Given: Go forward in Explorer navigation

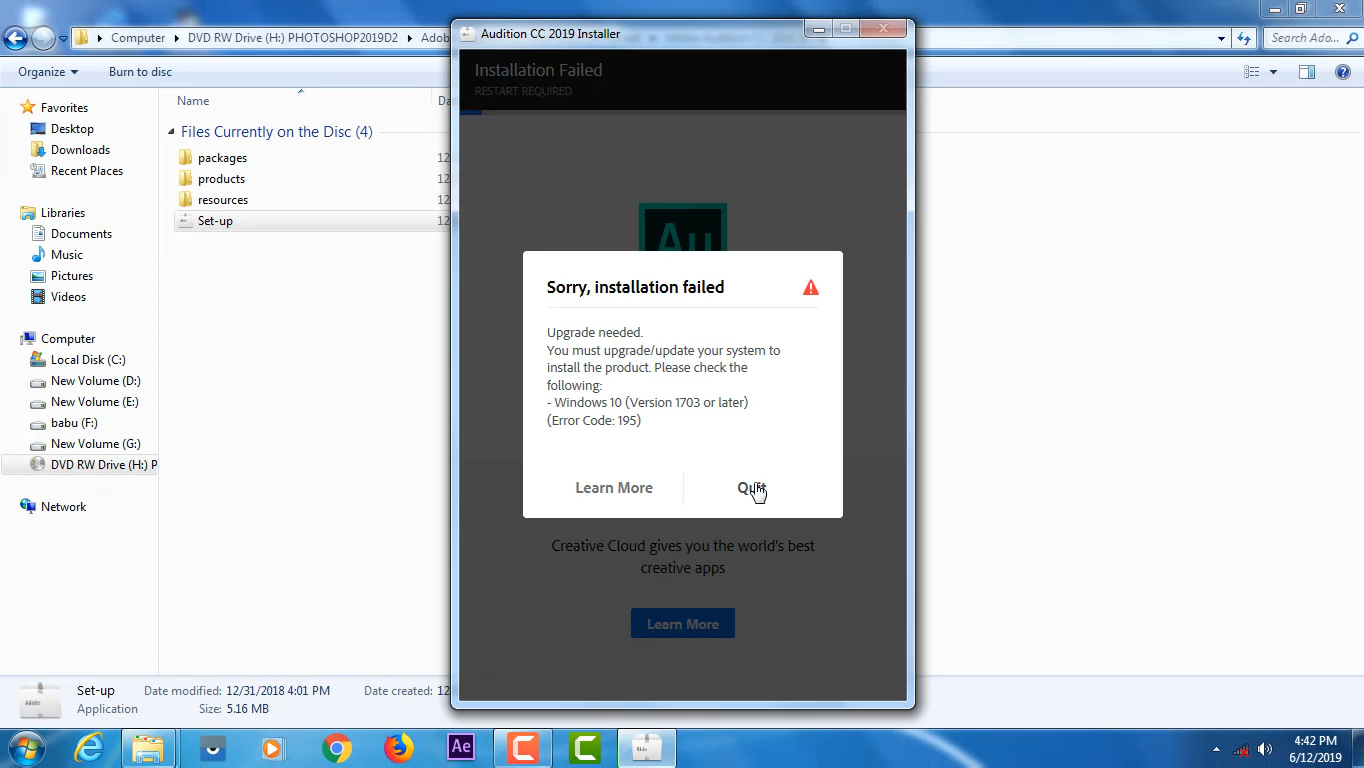Looking at the screenshot, I should click(x=44, y=38).
